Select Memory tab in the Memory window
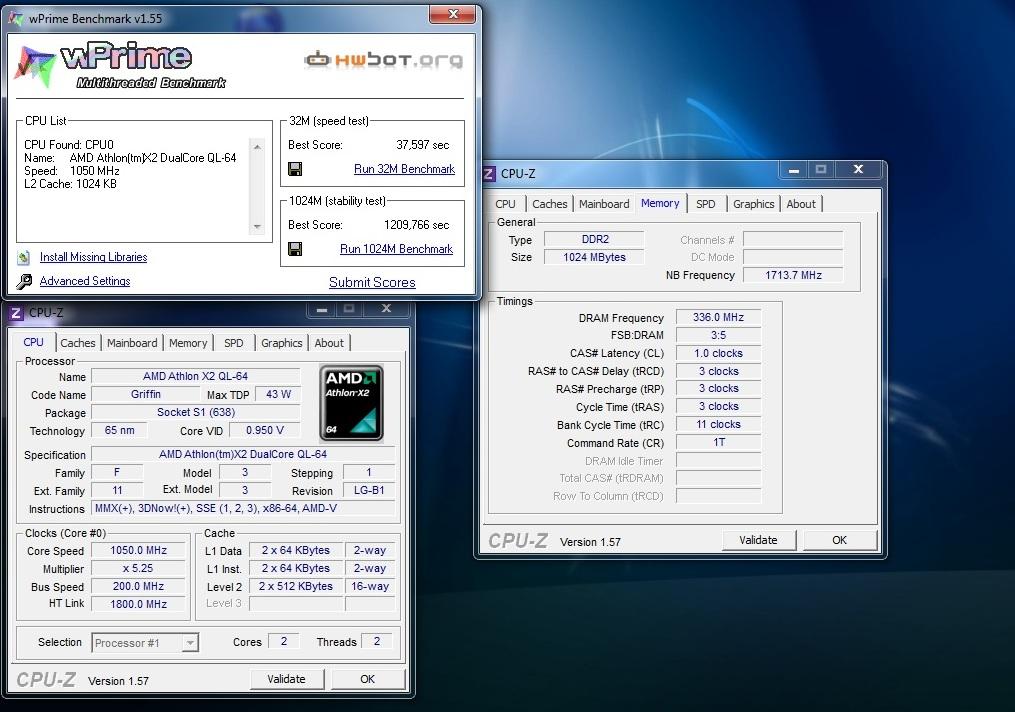The width and height of the screenshot is (1015, 712). tap(660, 203)
